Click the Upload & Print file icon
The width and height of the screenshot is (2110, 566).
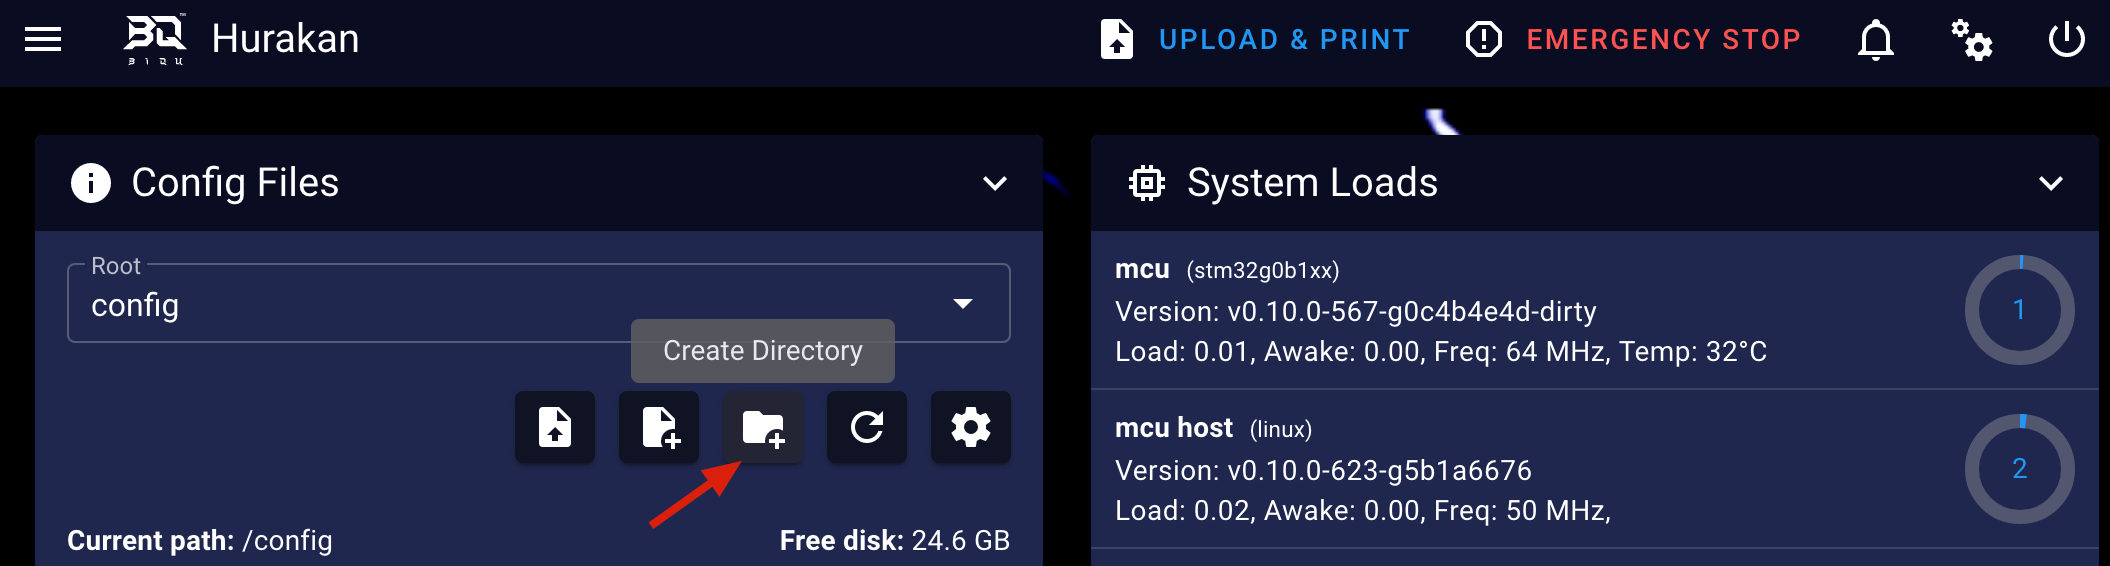pyautogui.click(x=1117, y=40)
